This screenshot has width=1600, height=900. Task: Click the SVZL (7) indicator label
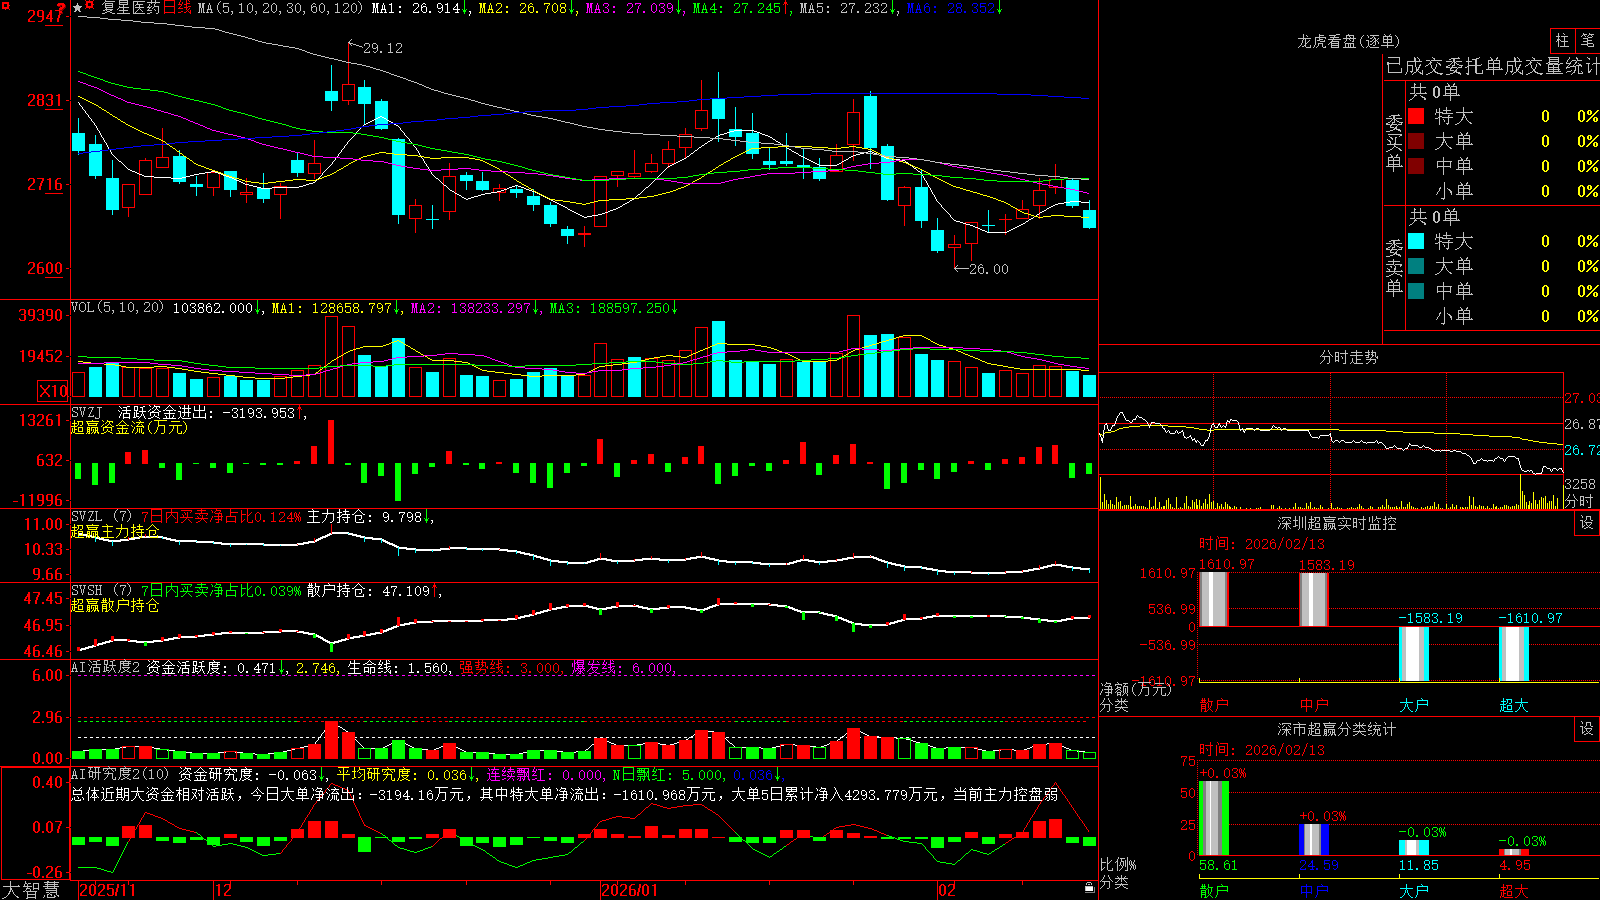point(101,517)
